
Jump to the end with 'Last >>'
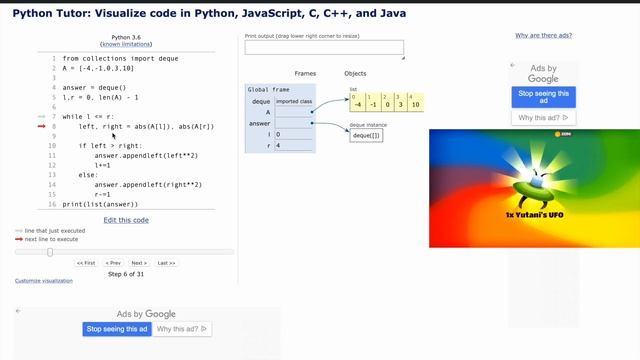(167, 263)
